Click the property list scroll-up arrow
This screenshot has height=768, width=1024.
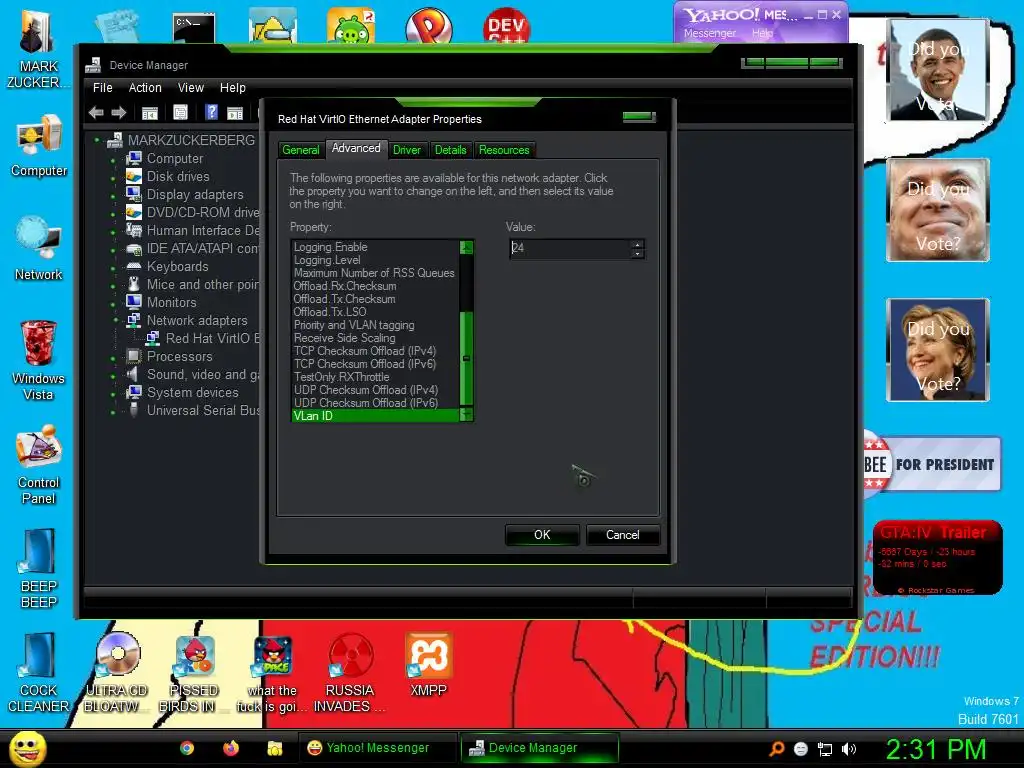point(466,247)
